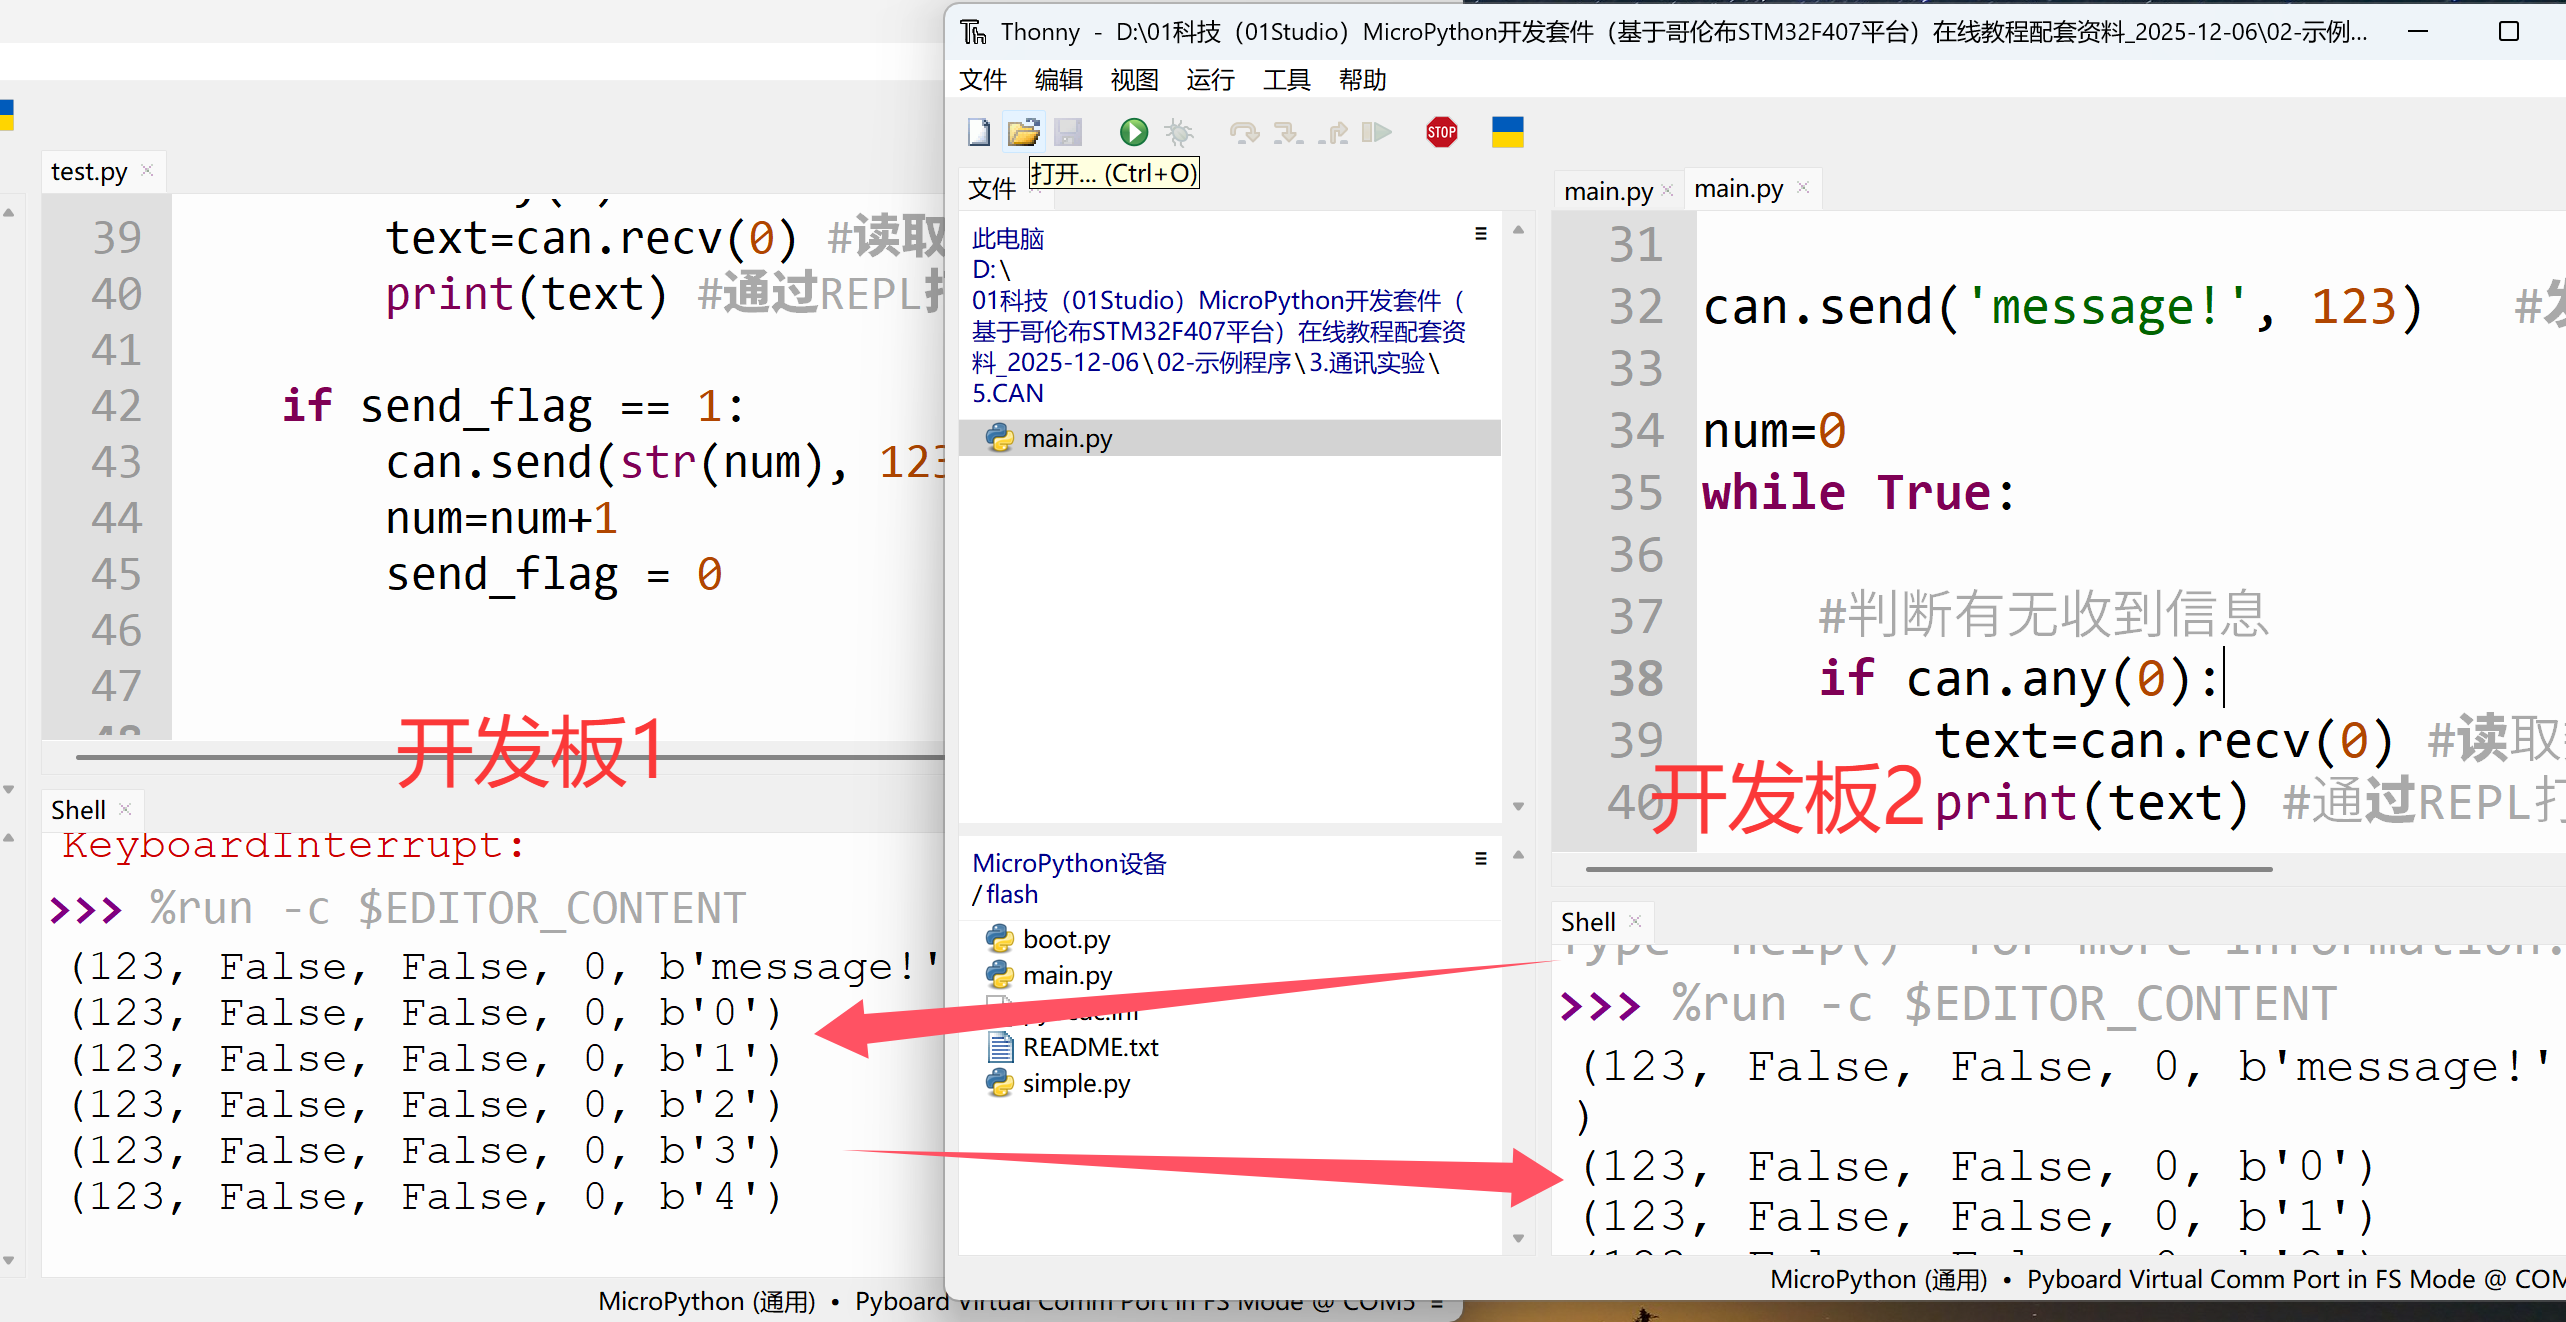Open the MicroPython设备 panel hamburger menu
The height and width of the screenshot is (1322, 2566).
tap(1481, 859)
